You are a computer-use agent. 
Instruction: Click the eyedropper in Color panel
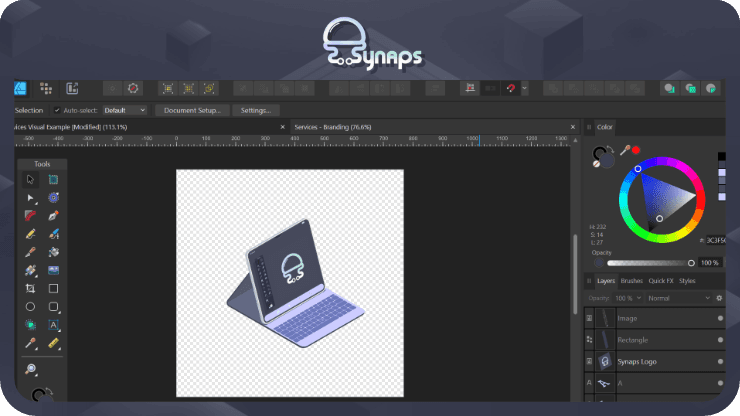pyautogui.click(x=625, y=150)
